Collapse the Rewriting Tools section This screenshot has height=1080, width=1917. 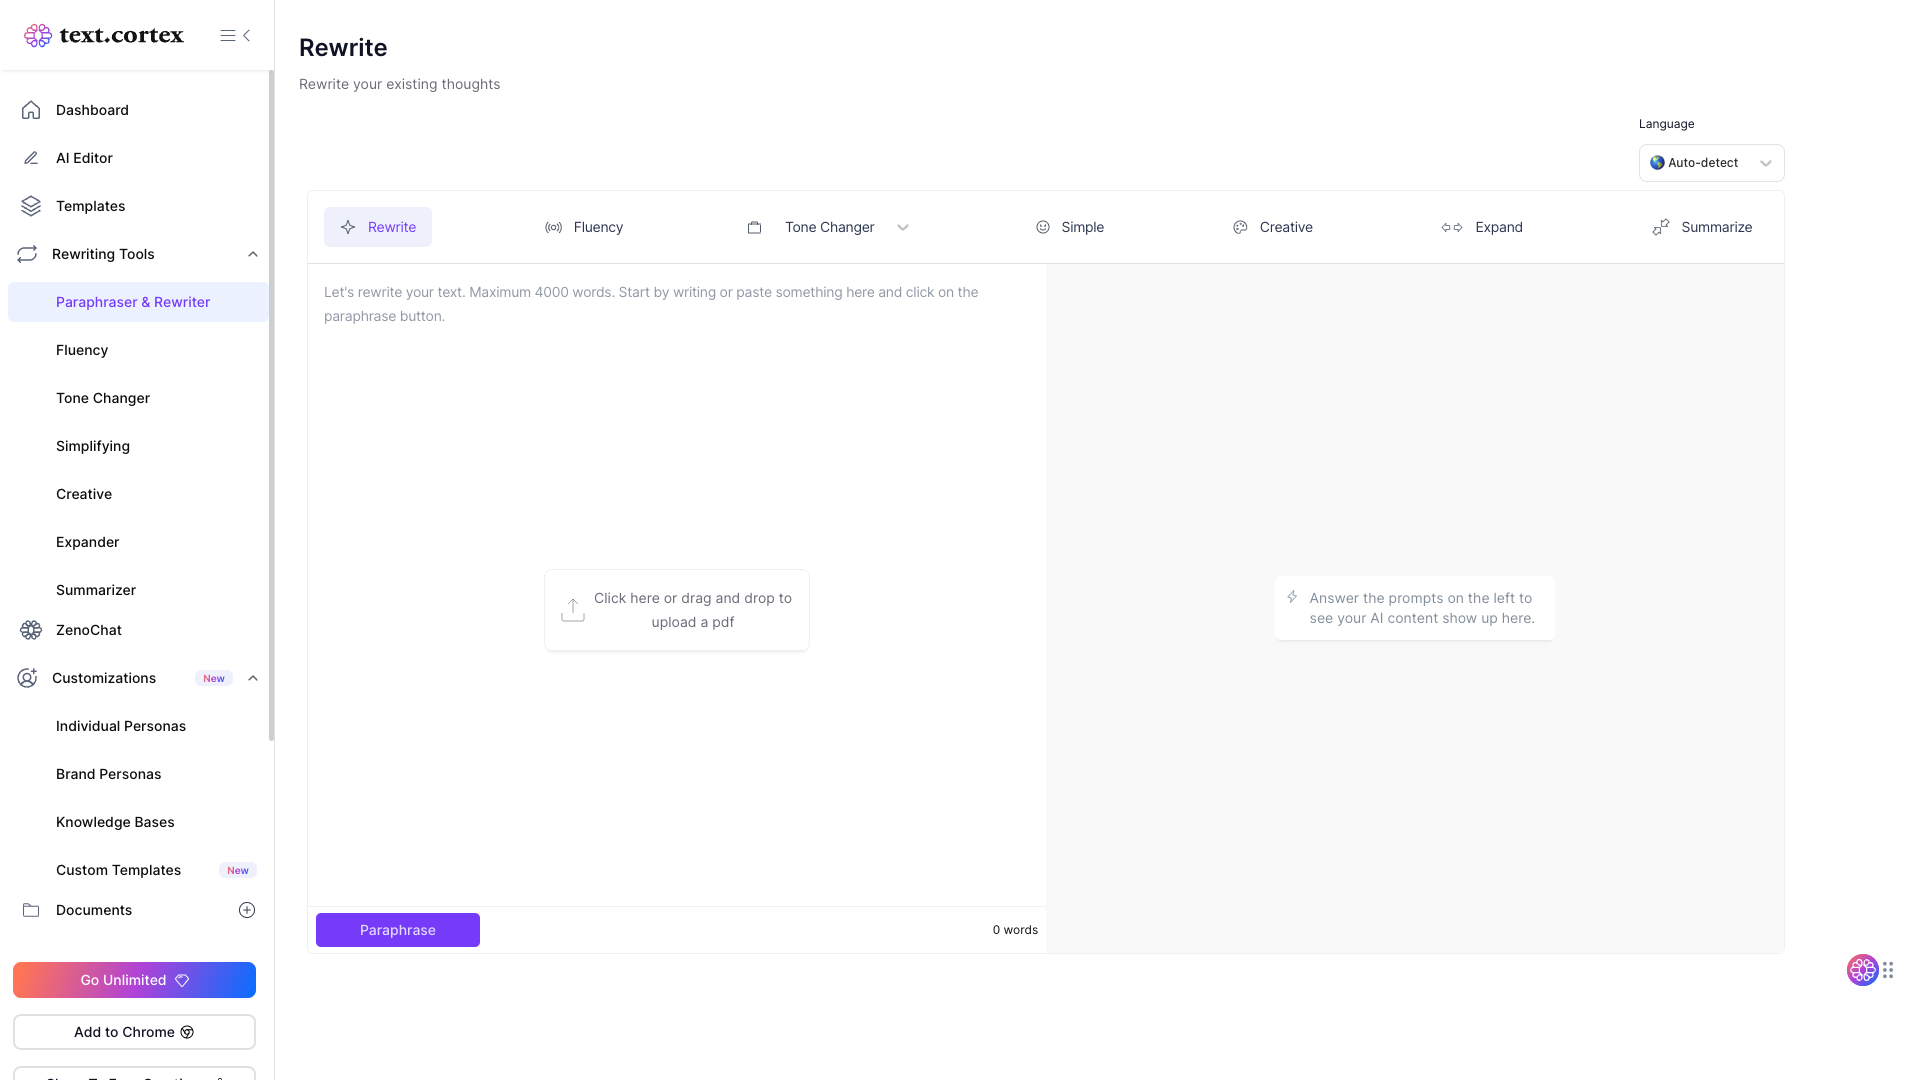pos(253,254)
